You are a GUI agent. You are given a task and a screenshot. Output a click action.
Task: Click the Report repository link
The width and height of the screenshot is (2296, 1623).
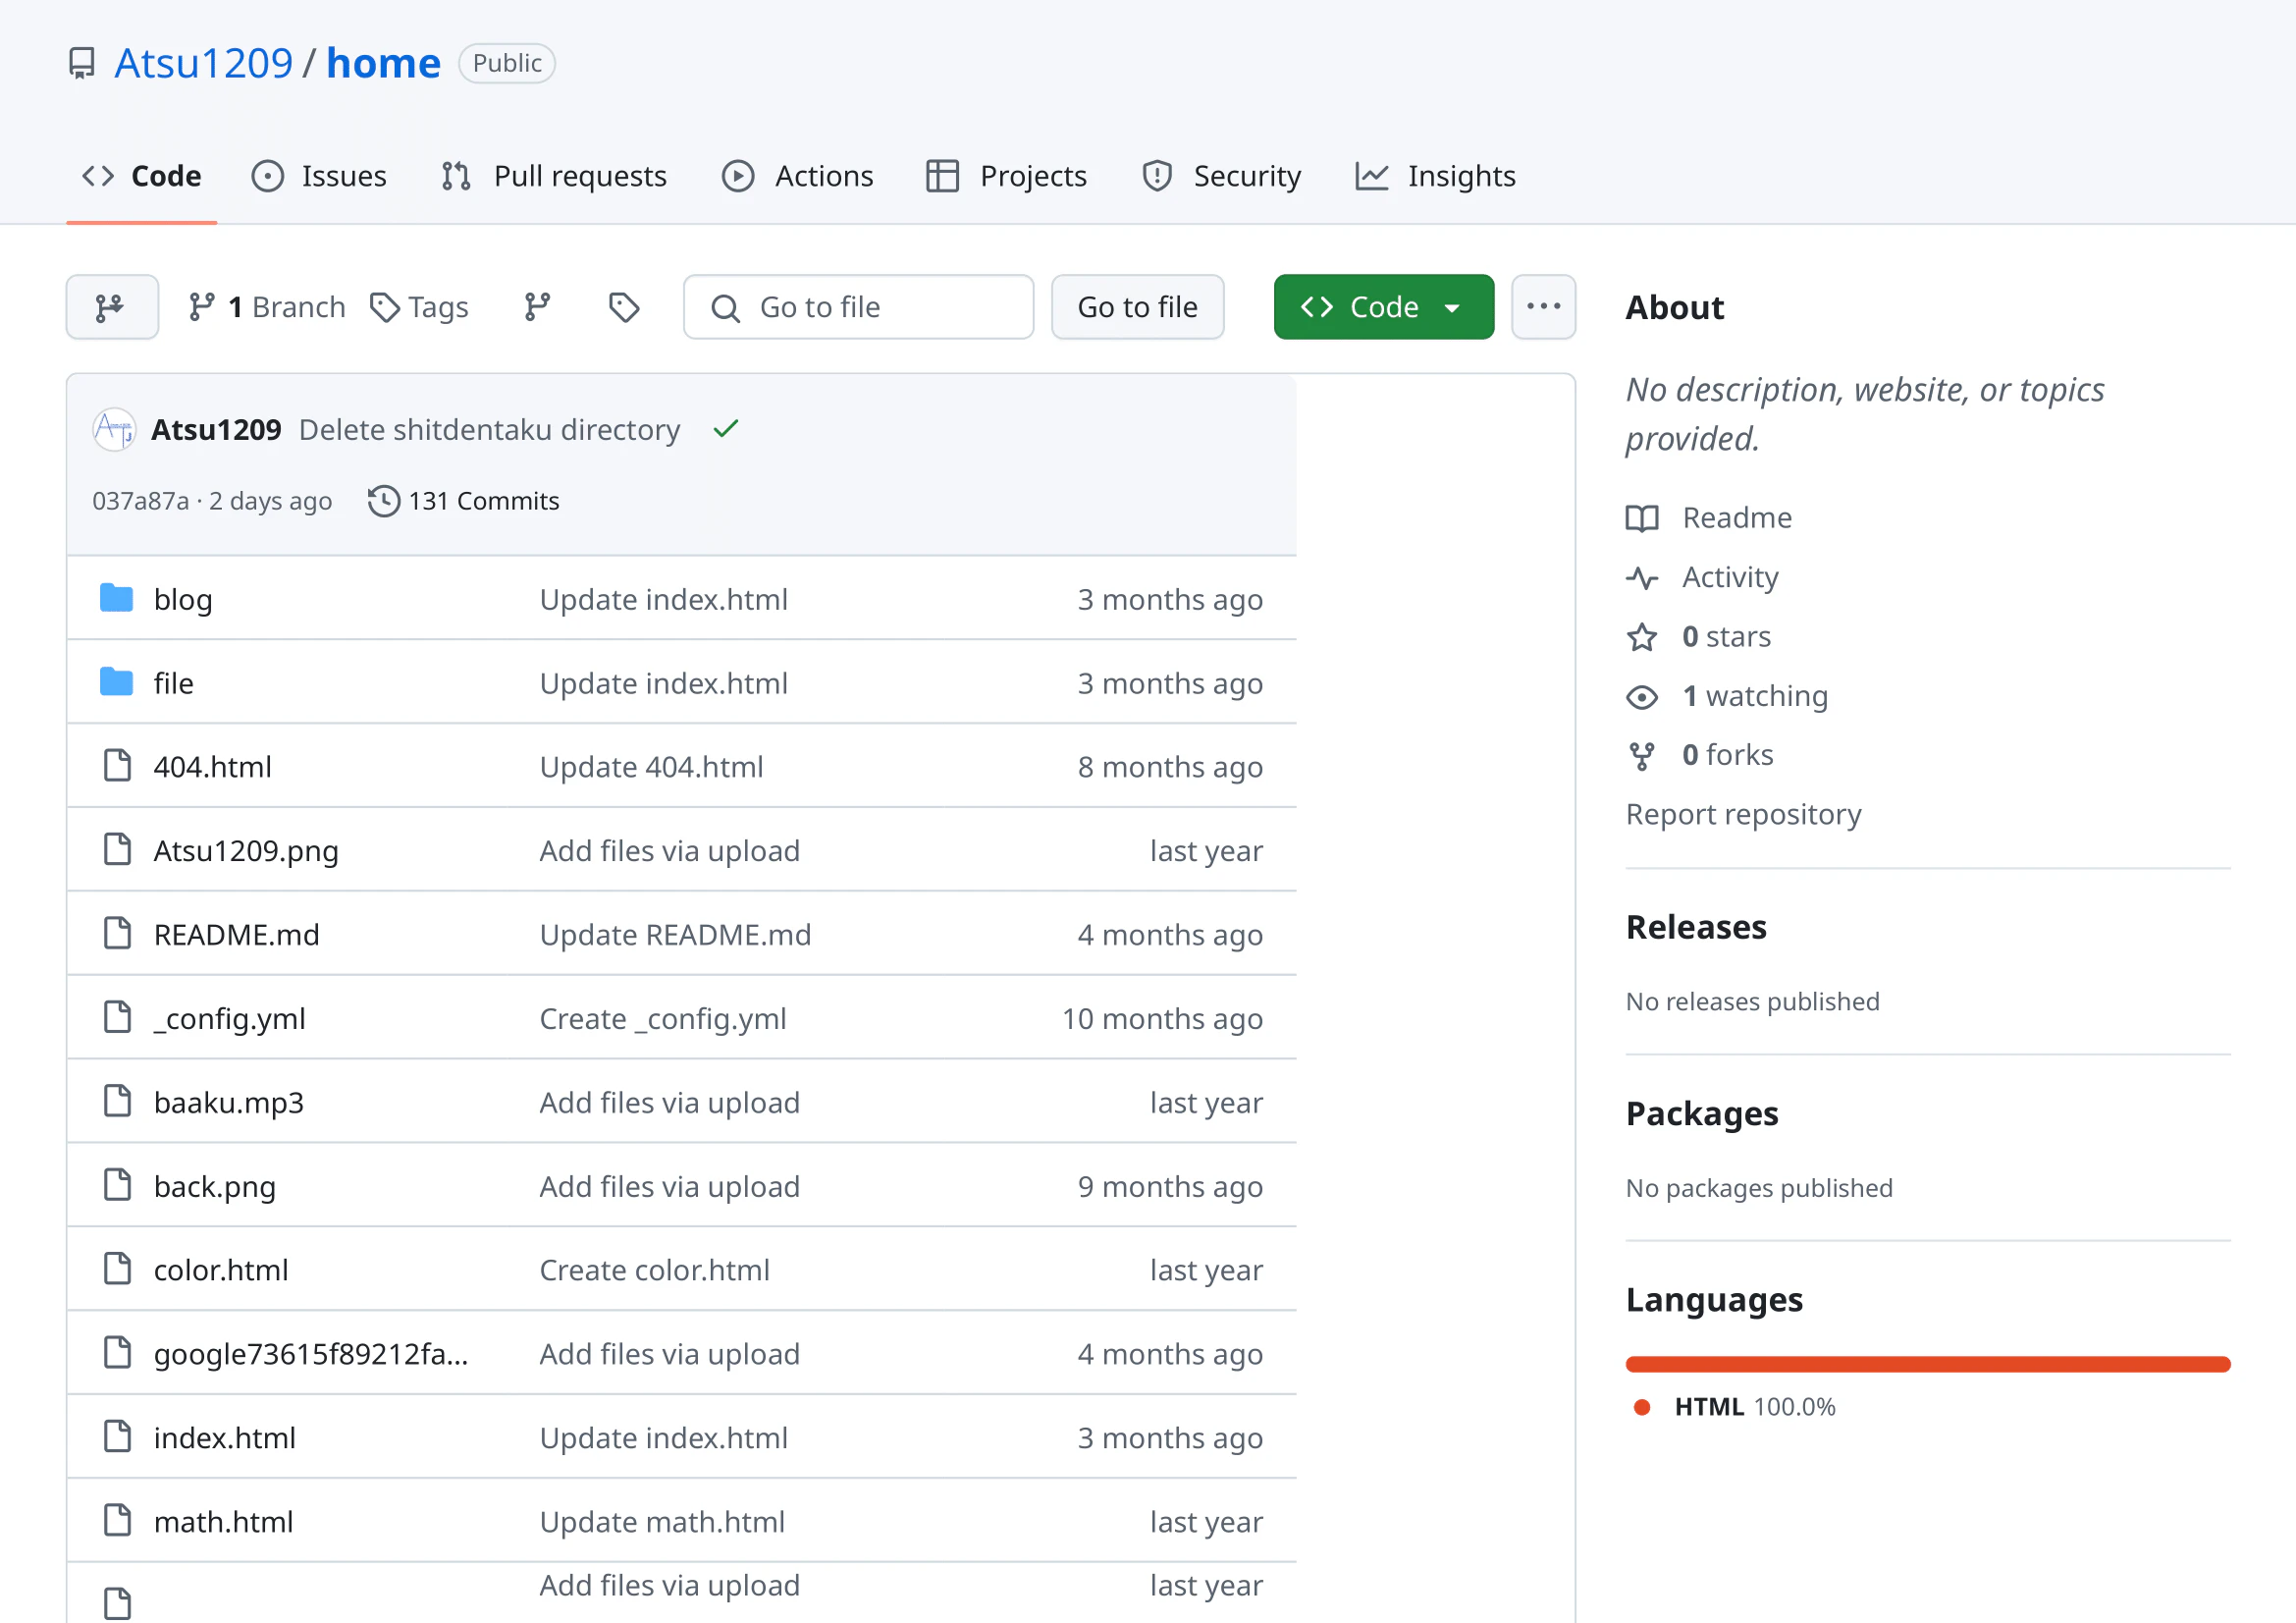(1744, 814)
